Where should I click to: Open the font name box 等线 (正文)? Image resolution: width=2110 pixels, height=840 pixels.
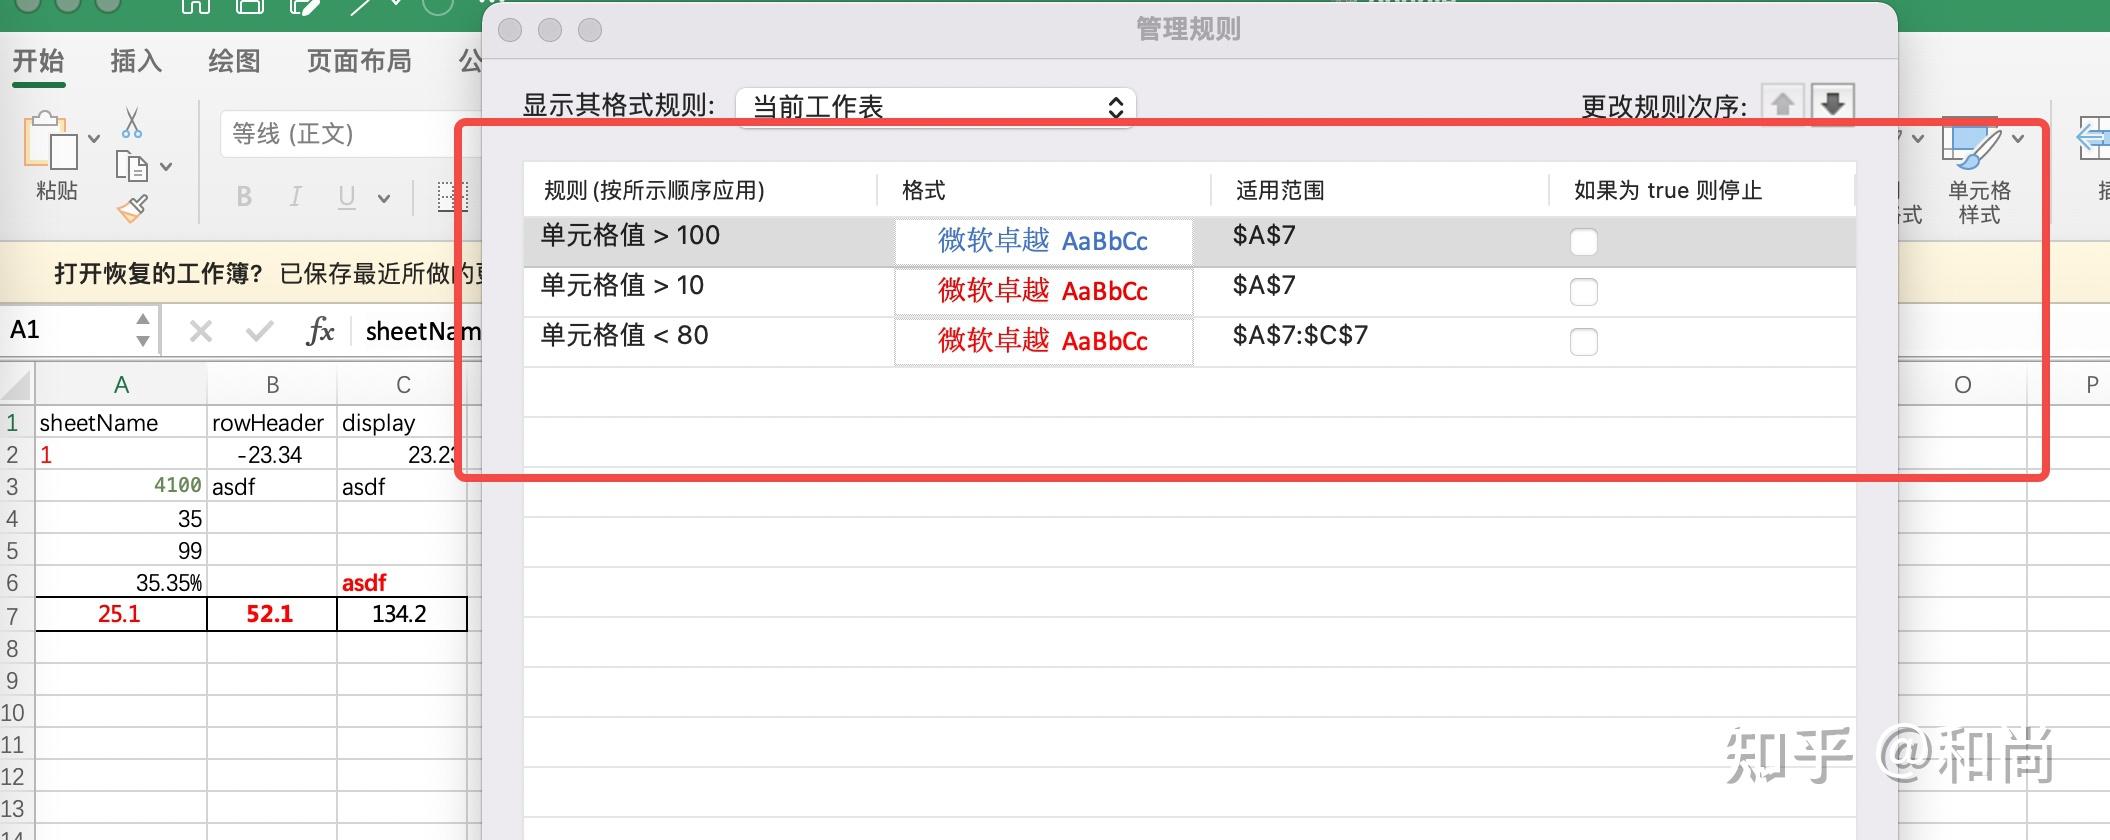(350, 134)
